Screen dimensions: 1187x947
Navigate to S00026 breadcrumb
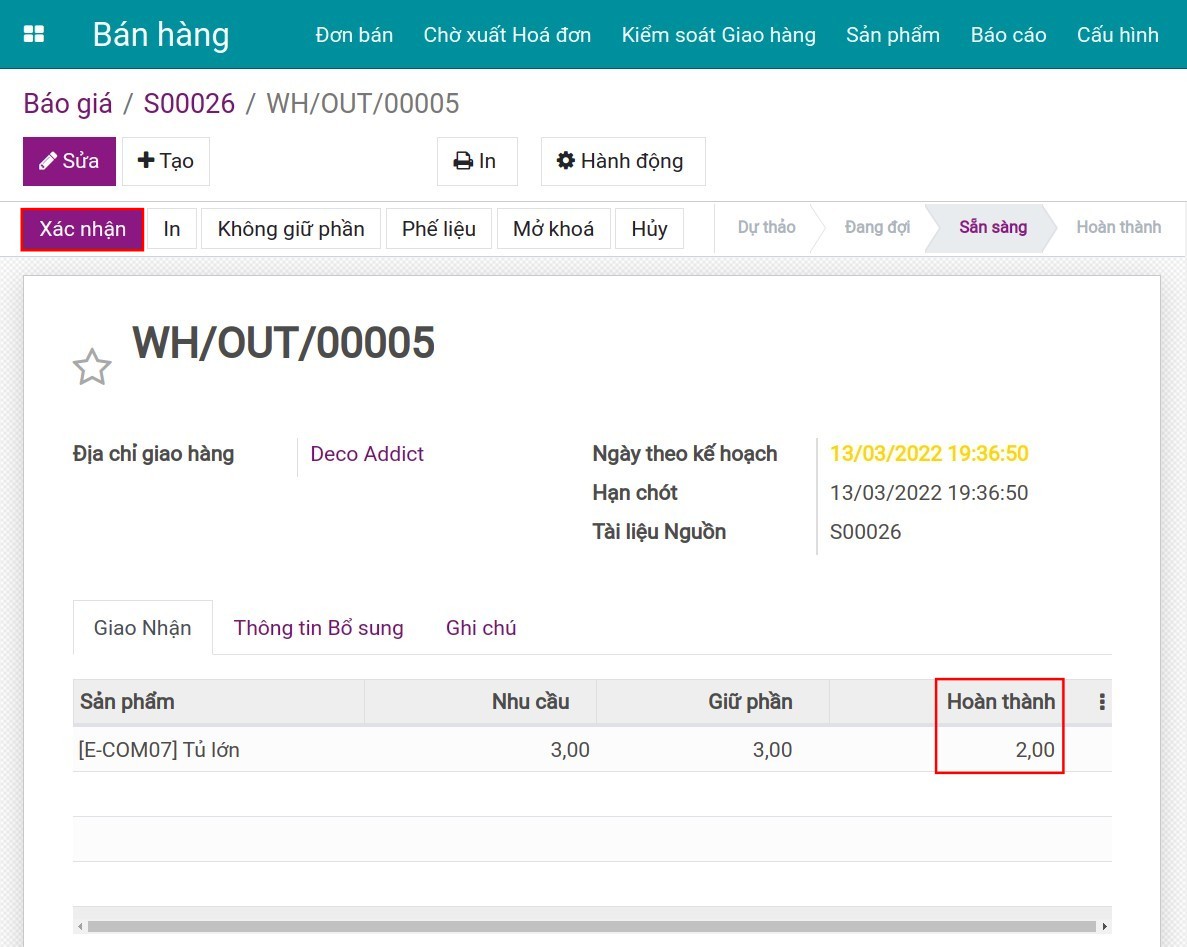pos(189,104)
